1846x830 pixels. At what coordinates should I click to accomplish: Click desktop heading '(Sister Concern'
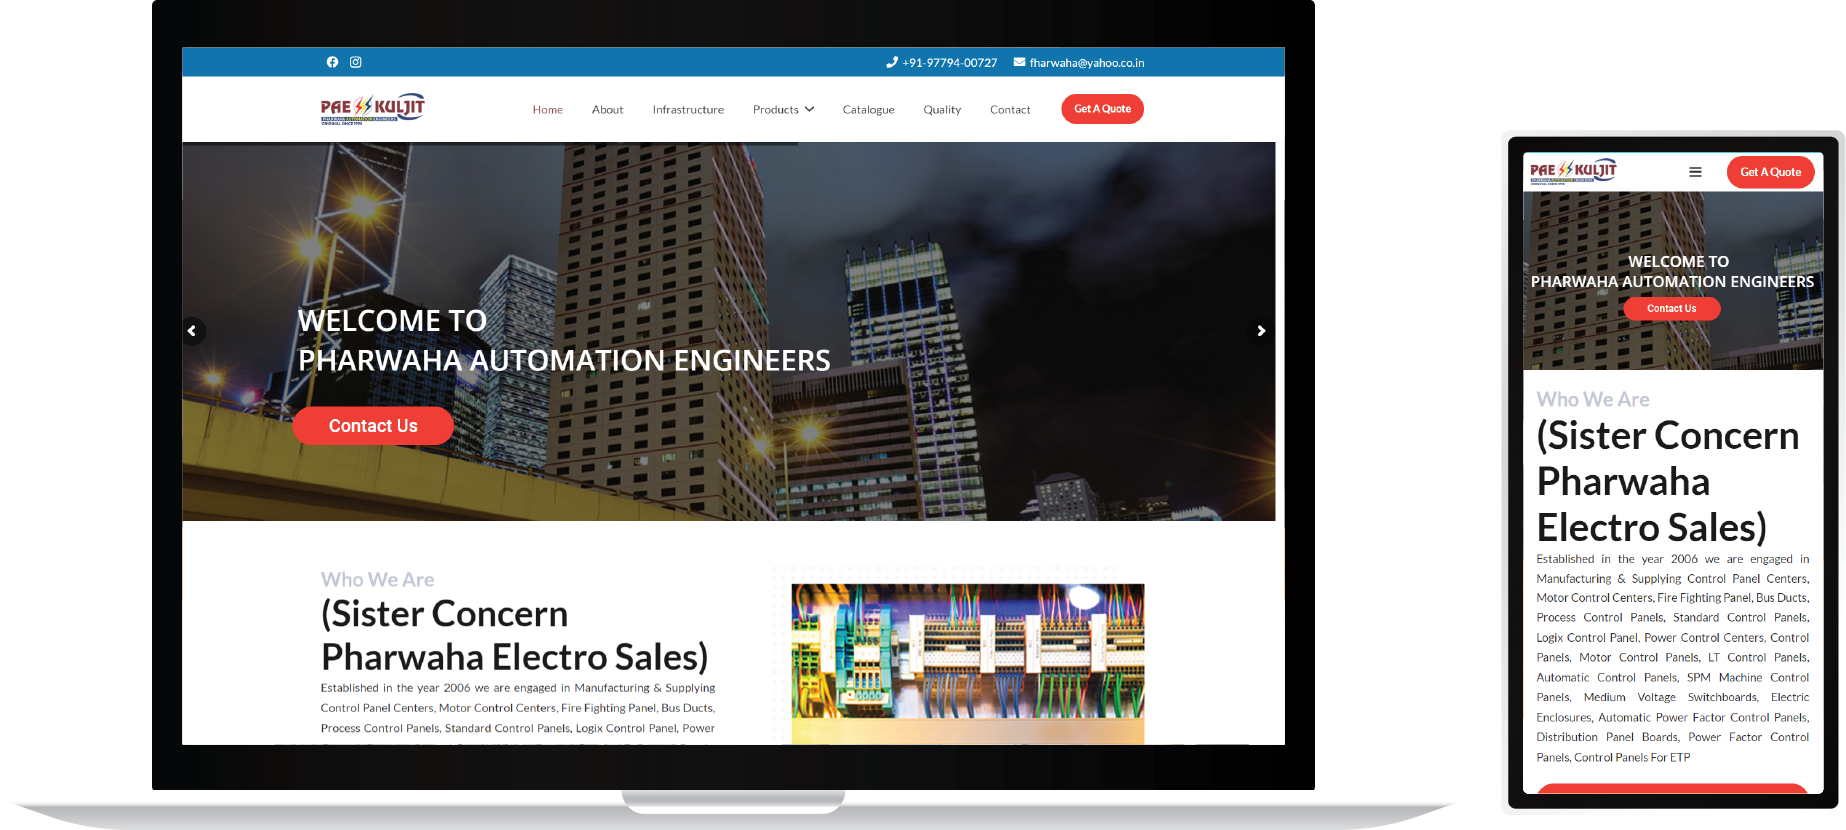444,614
